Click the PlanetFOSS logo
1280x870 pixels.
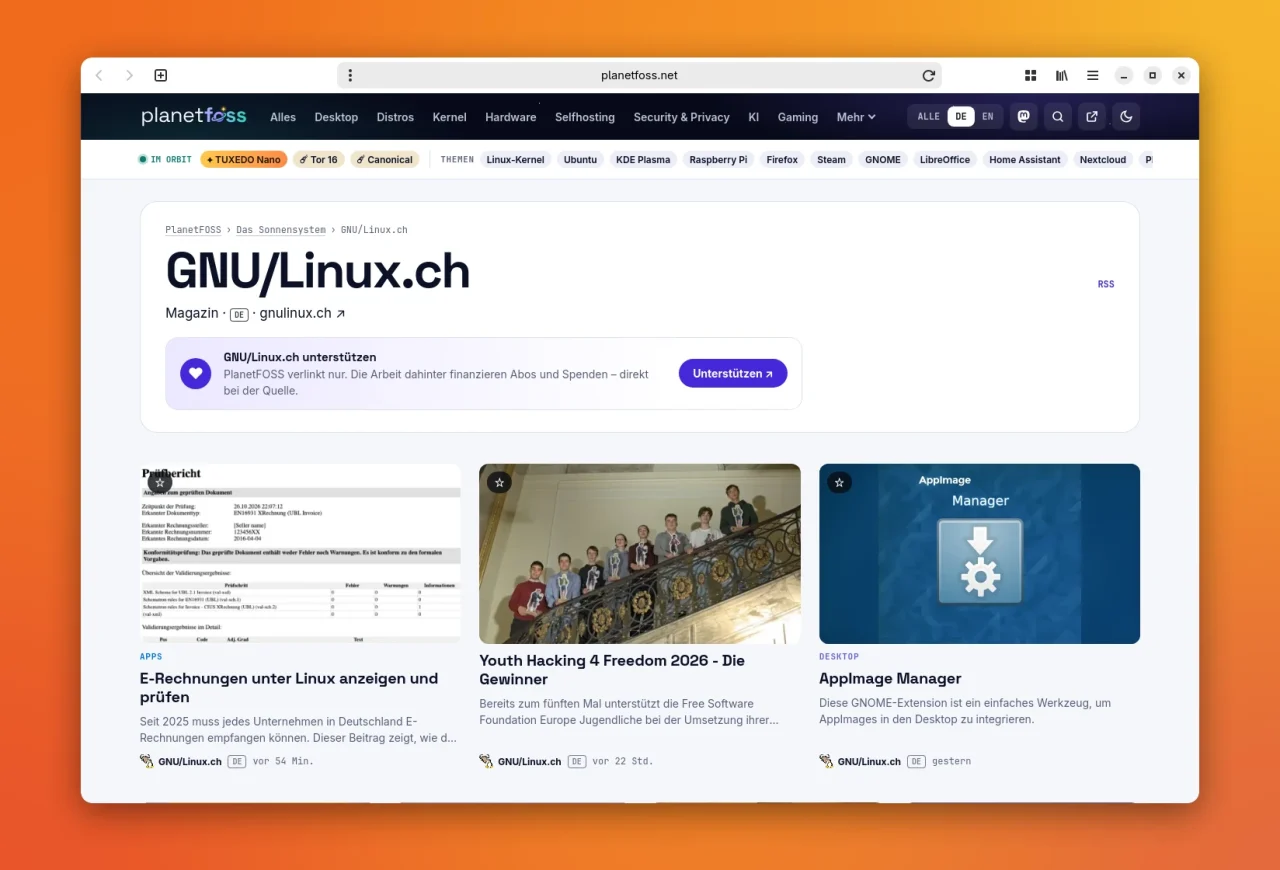(194, 116)
